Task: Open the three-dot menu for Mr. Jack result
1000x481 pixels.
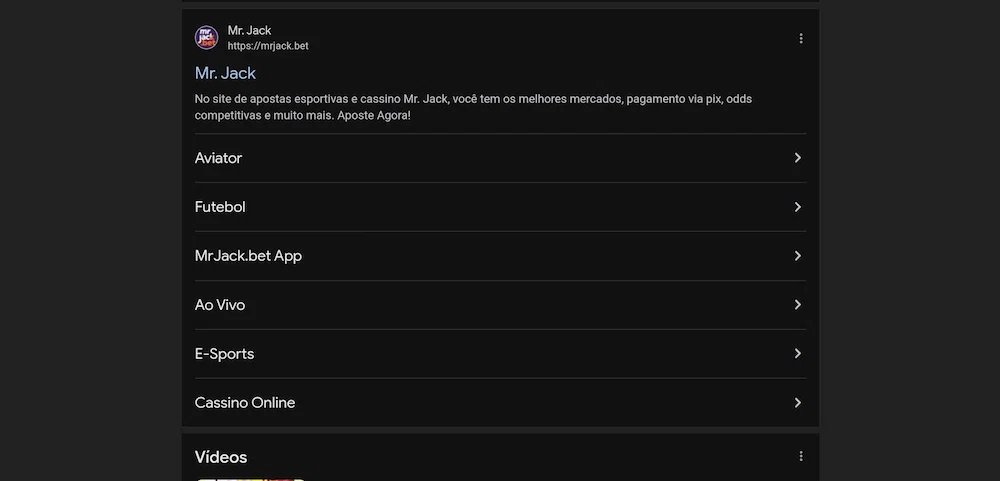Action: (801, 38)
